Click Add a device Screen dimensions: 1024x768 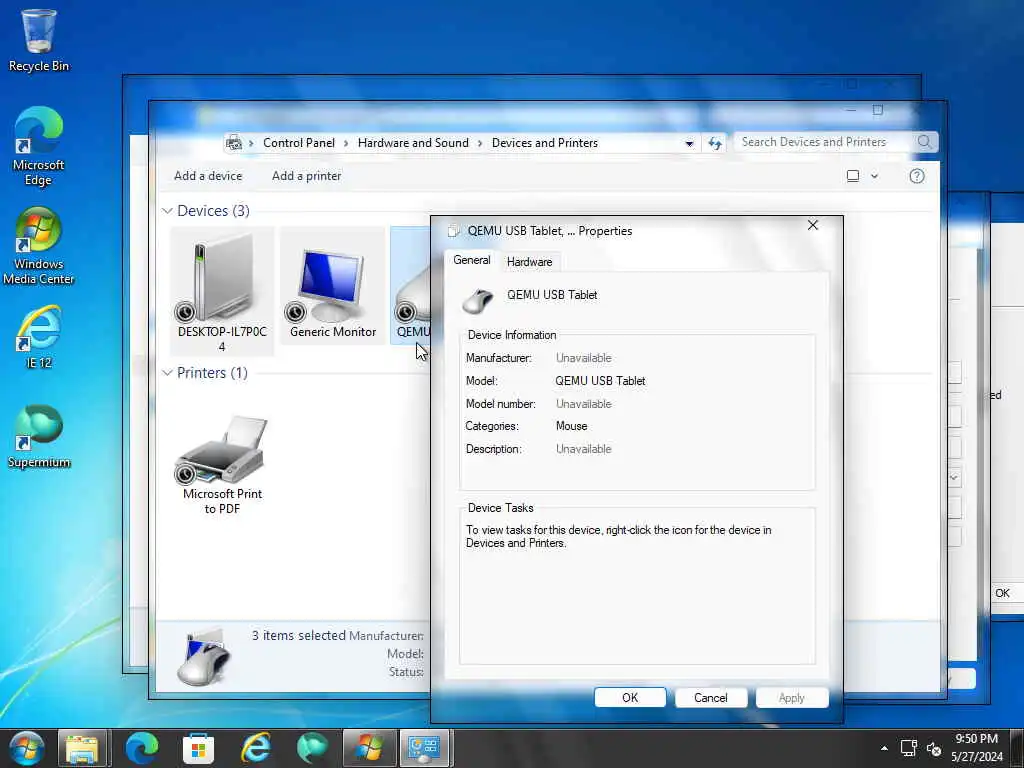point(208,176)
